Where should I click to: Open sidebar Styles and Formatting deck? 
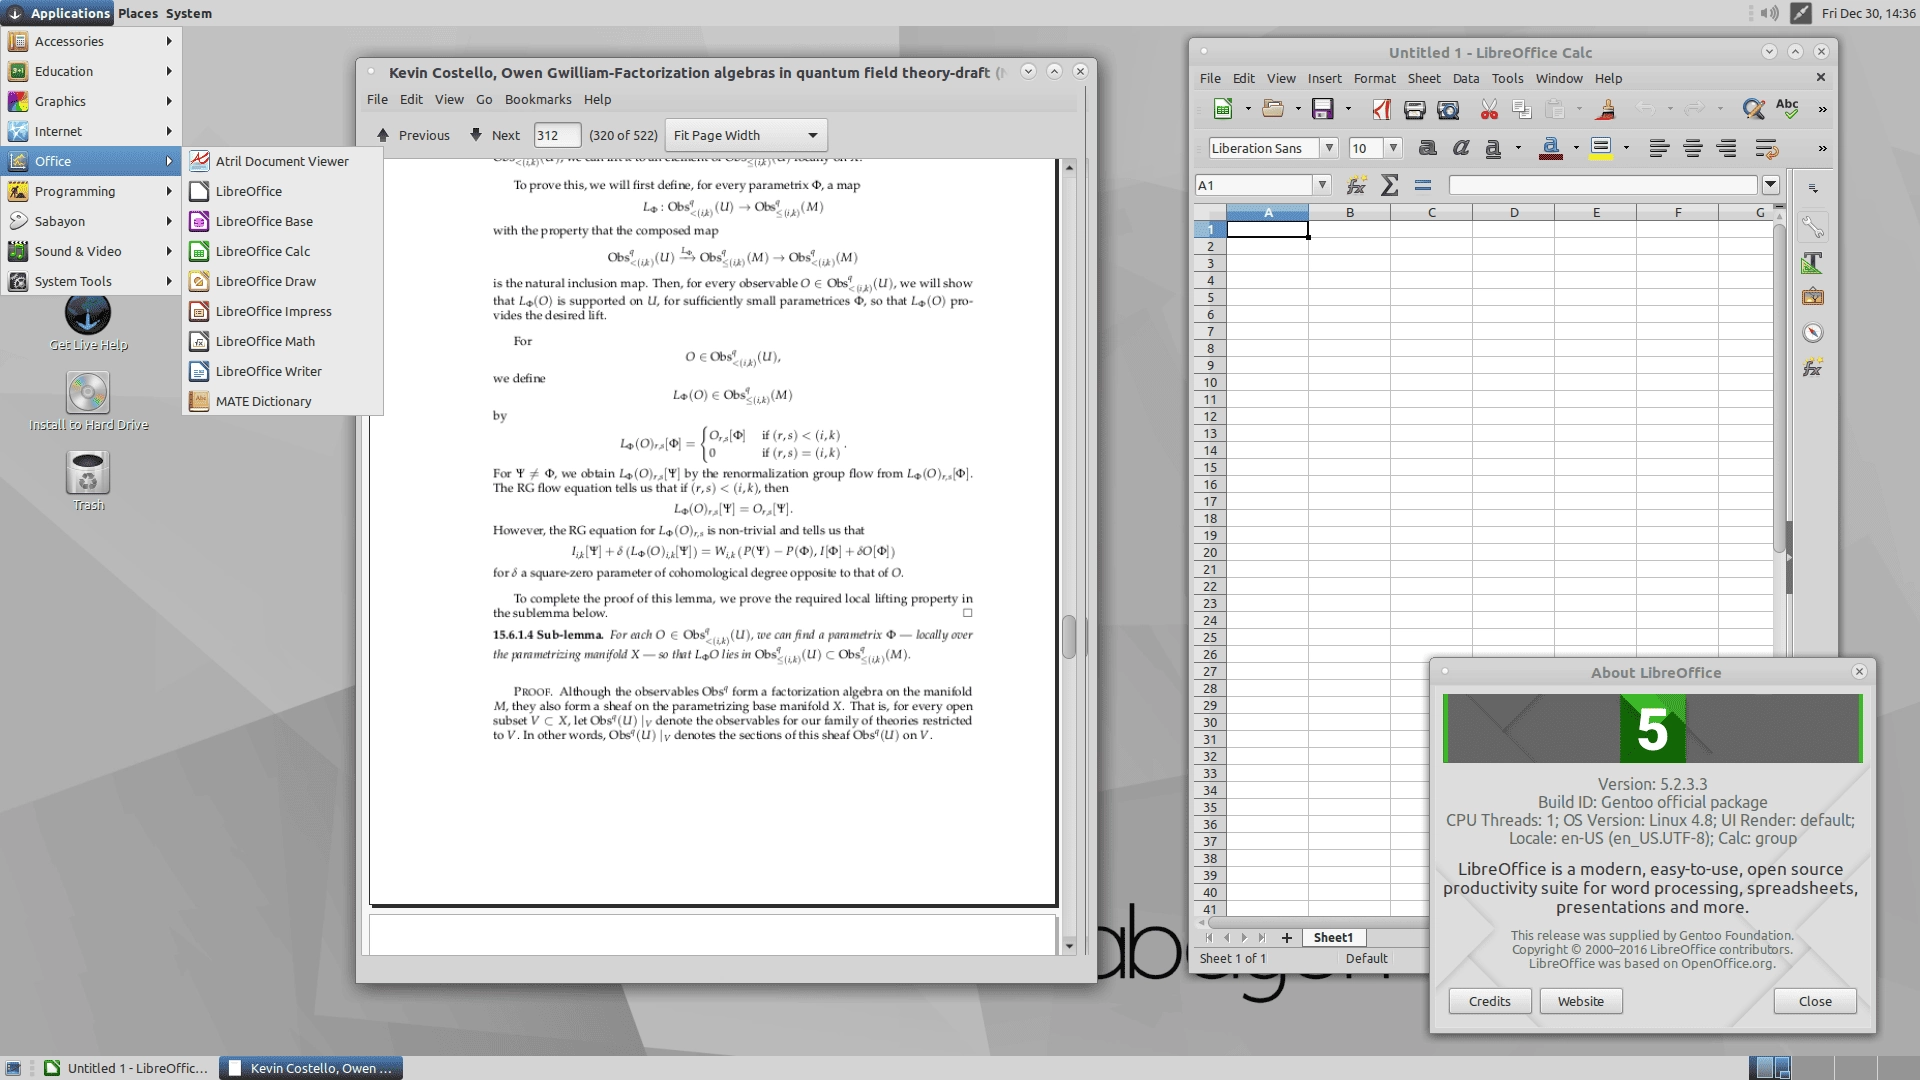(x=1813, y=263)
